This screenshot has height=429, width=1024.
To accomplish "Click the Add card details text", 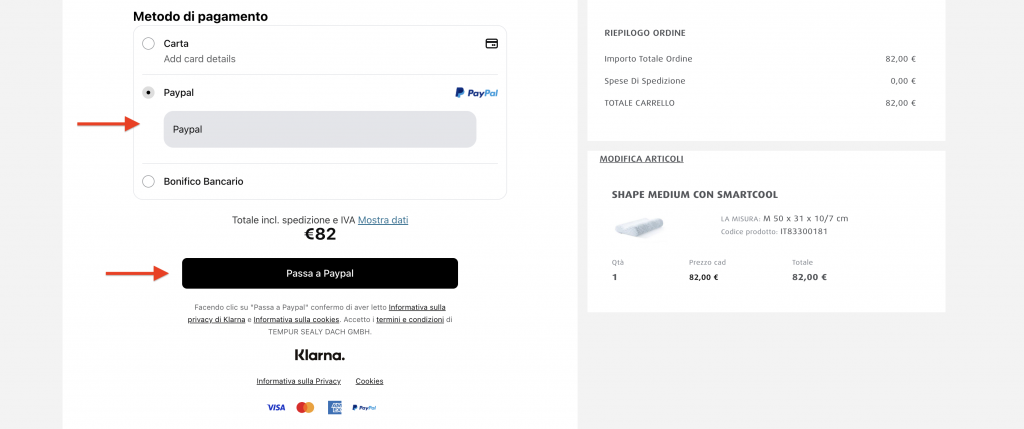I will (x=199, y=59).
